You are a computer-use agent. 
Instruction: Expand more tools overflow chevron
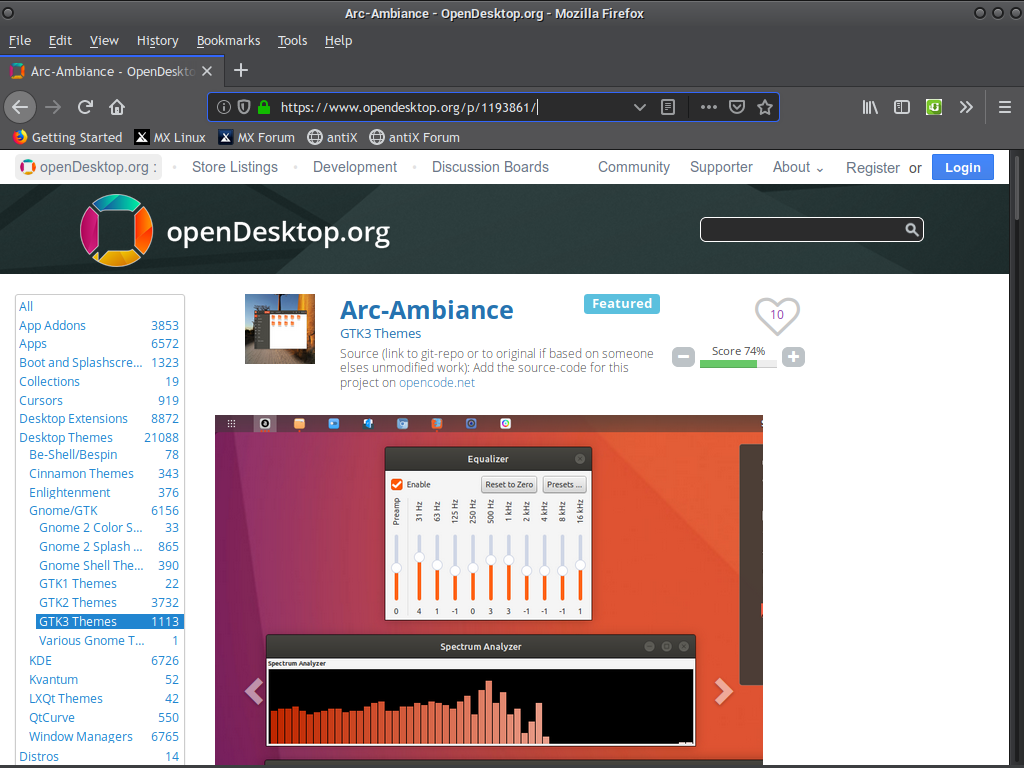(x=966, y=107)
